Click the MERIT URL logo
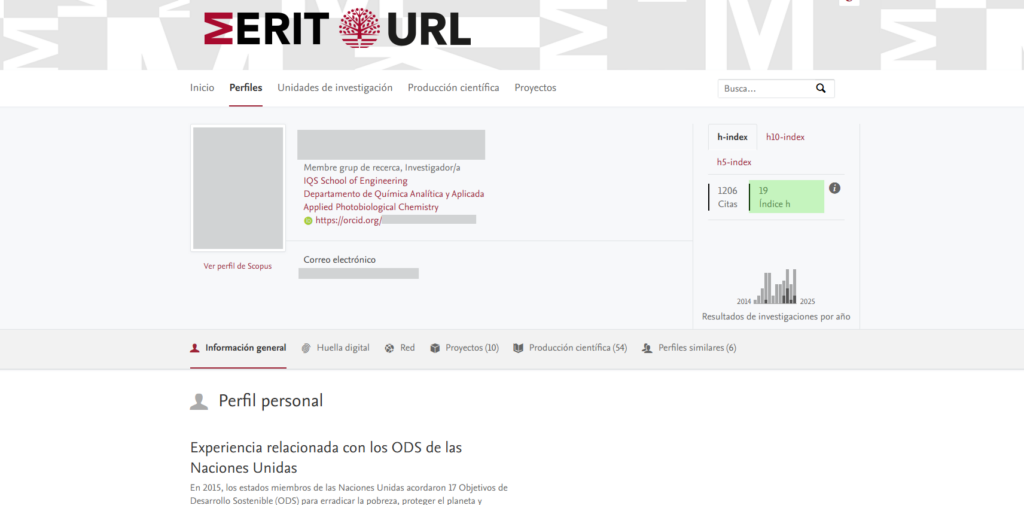 click(x=337, y=30)
